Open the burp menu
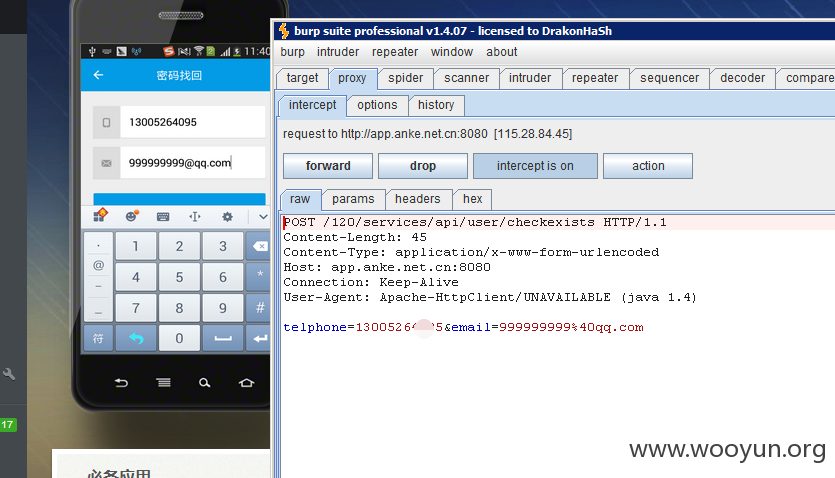Screen dimensions: 835x478 292,52
